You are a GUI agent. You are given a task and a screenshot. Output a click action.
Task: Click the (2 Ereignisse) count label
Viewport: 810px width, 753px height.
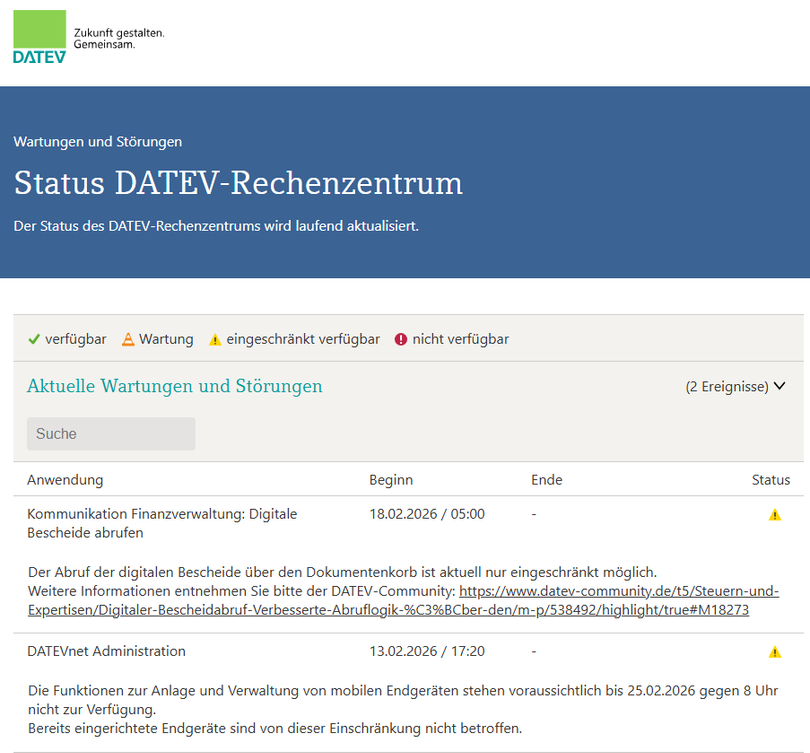pyautogui.click(x=727, y=387)
